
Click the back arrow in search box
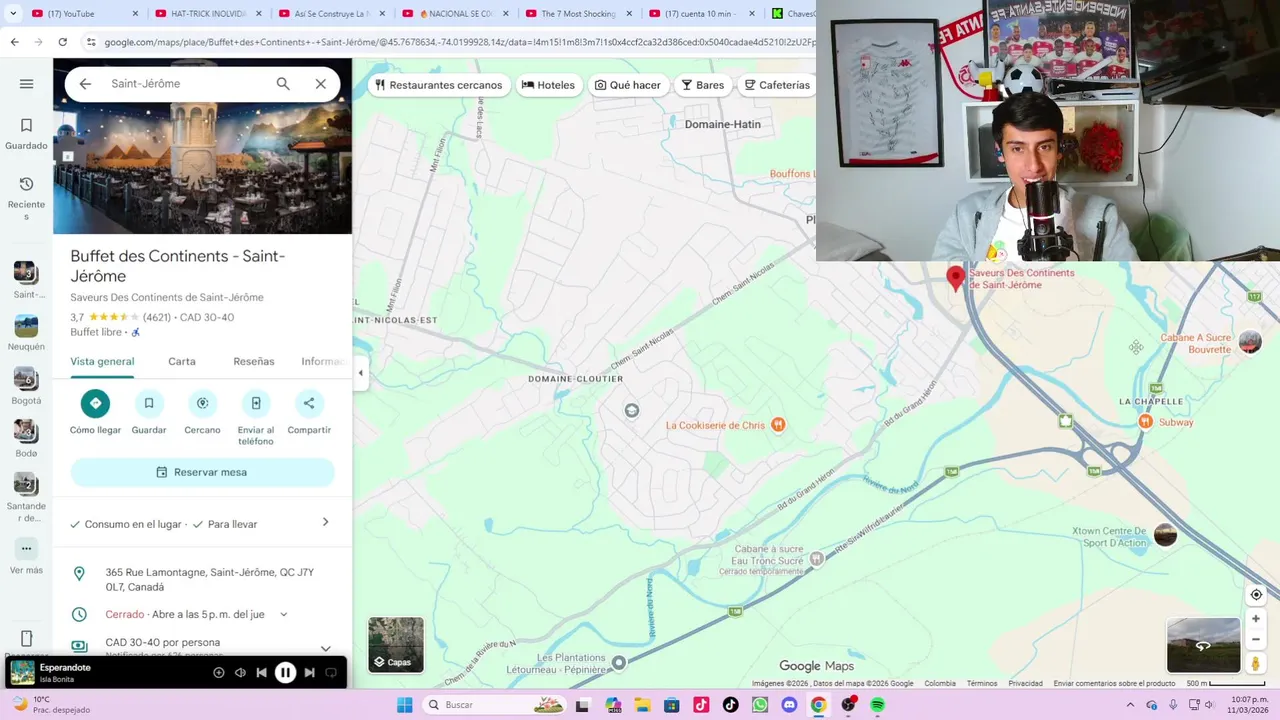(x=85, y=84)
